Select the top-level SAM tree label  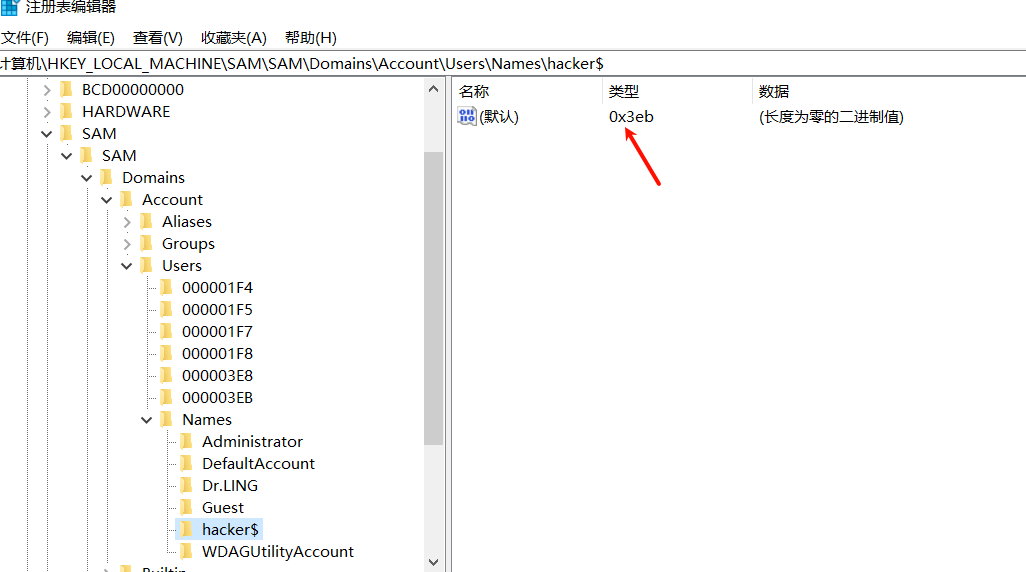pyautogui.click(x=99, y=134)
